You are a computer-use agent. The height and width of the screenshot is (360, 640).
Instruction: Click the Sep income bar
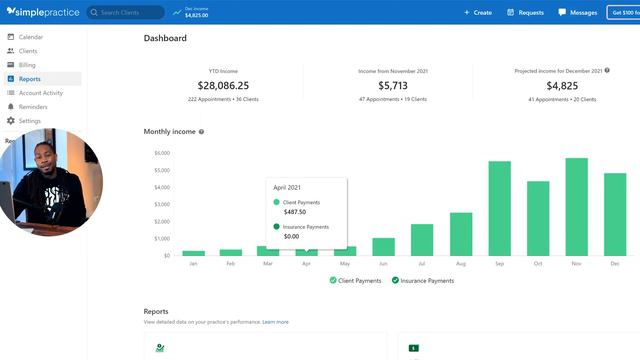click(500, 208)
